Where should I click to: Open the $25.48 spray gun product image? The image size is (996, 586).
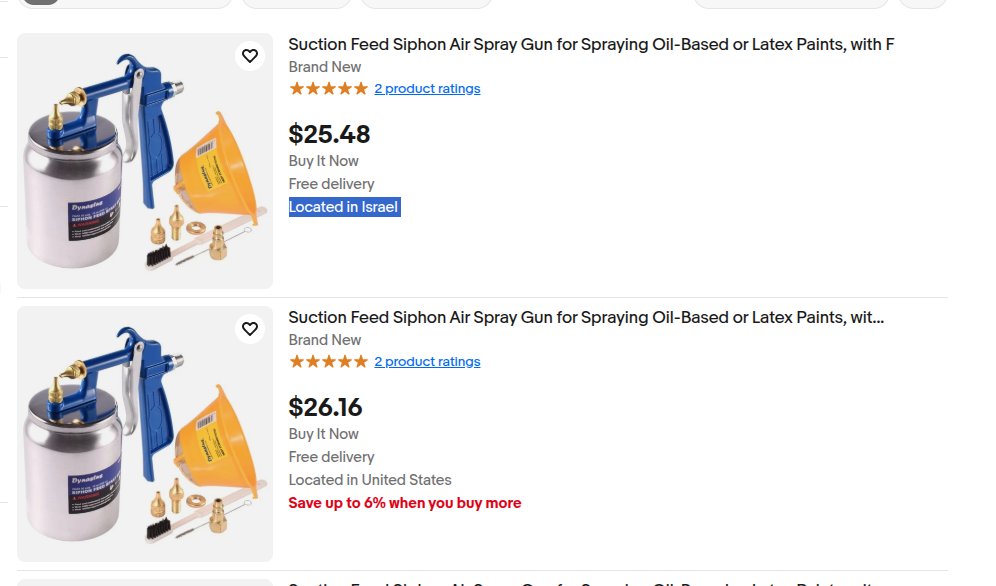coord(145,162)
